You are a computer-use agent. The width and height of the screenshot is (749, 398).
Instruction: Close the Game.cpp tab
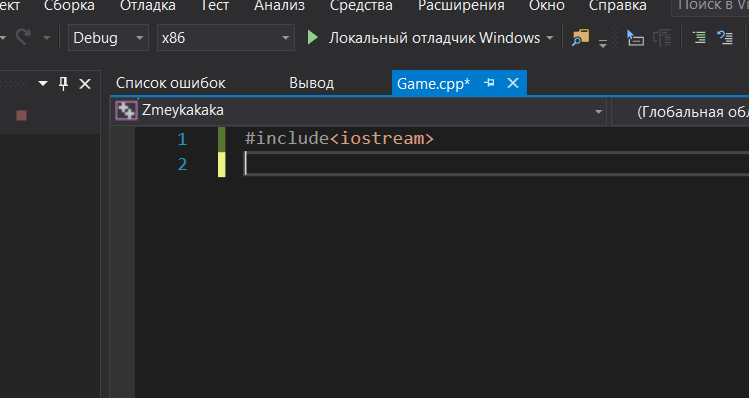click(513, 83)
